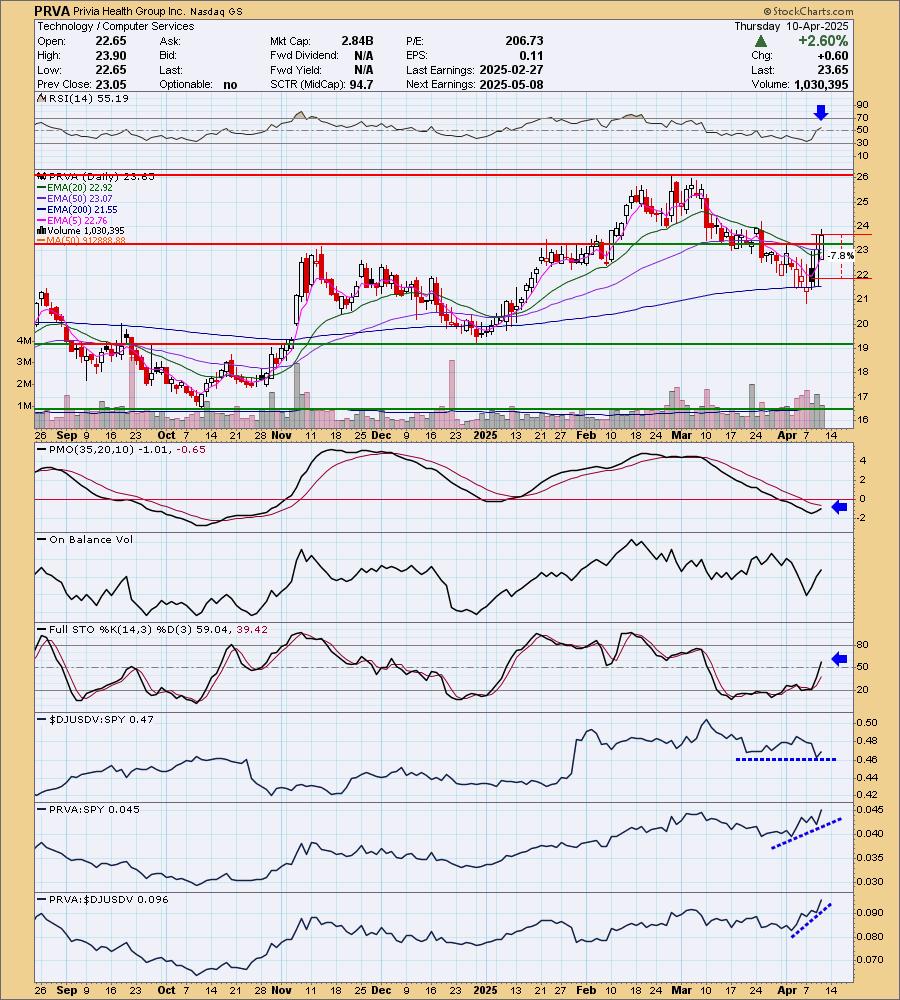
Task: Click the High price value 23.90
Action: (111, 55)
